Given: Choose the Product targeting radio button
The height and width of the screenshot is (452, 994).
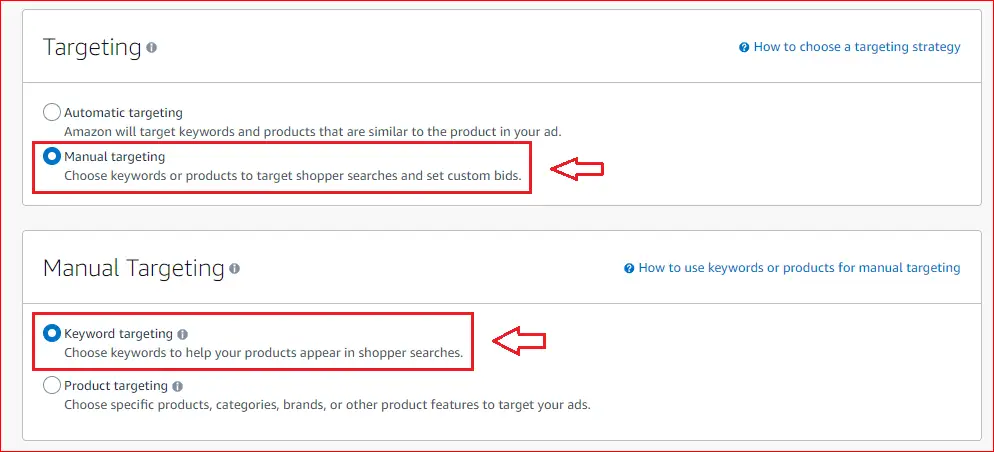Looking at the screenshot, I should coord(51,385).
